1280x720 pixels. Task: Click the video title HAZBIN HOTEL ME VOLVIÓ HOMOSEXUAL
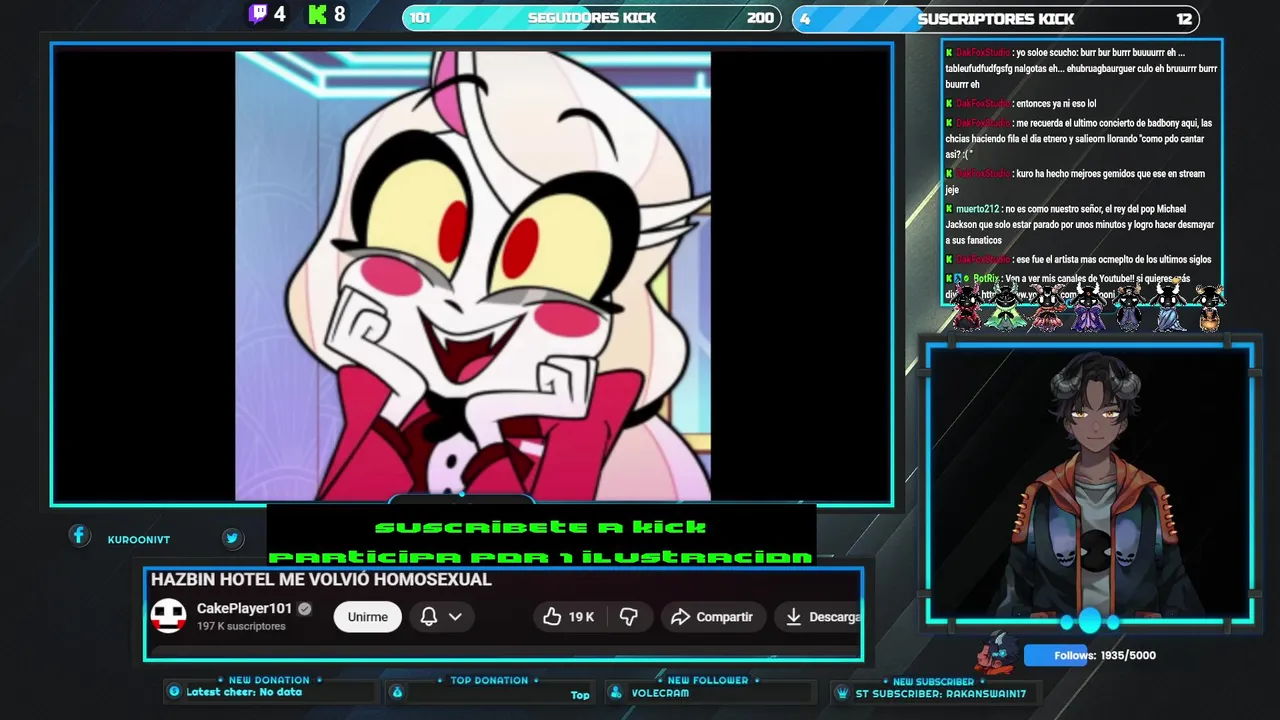point(321,580)
